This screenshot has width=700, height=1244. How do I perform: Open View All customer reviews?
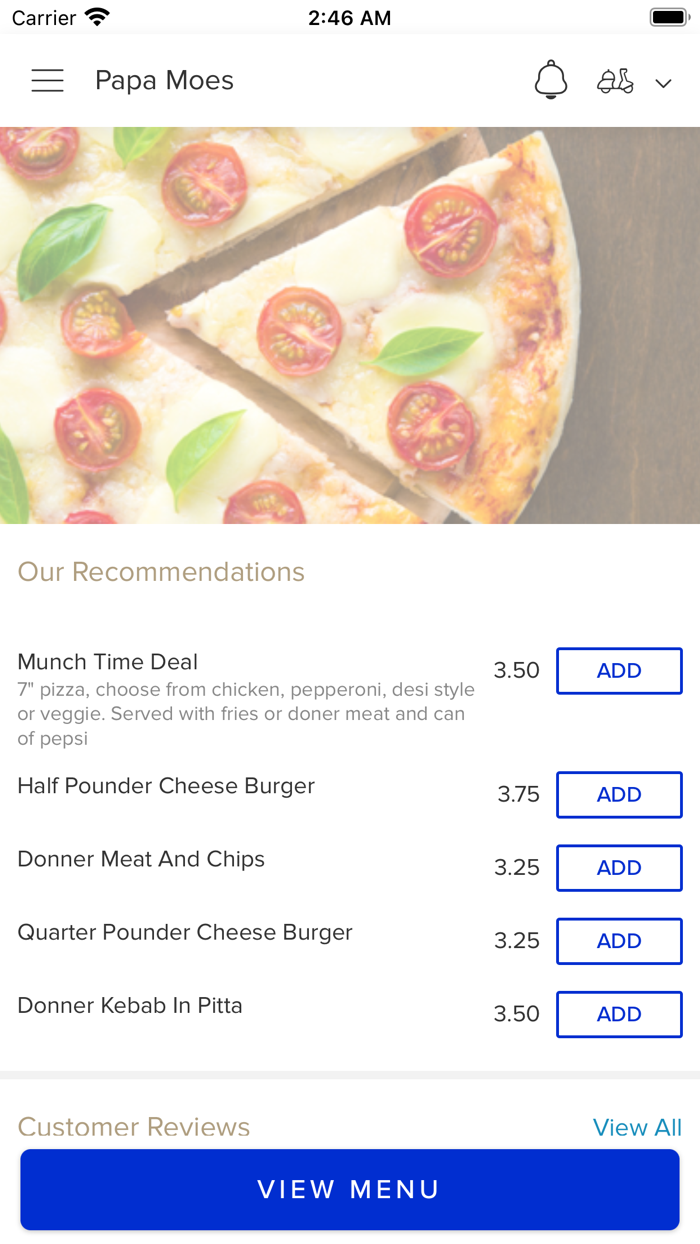coord(637,1127)
